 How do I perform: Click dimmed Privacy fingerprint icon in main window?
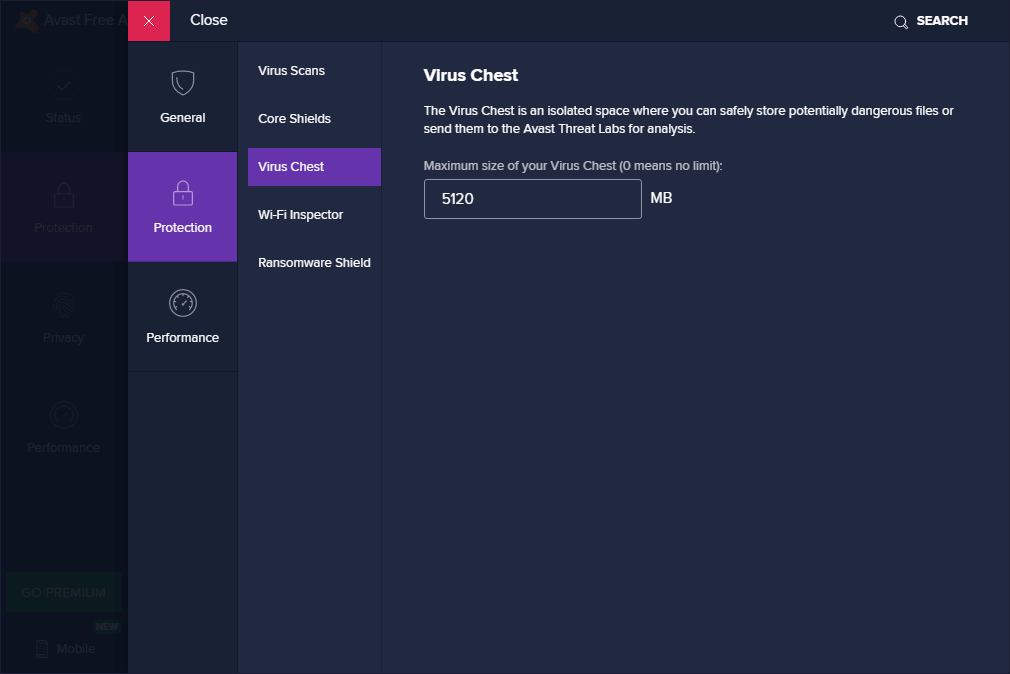pyautogui.click(x=64, y=305)
